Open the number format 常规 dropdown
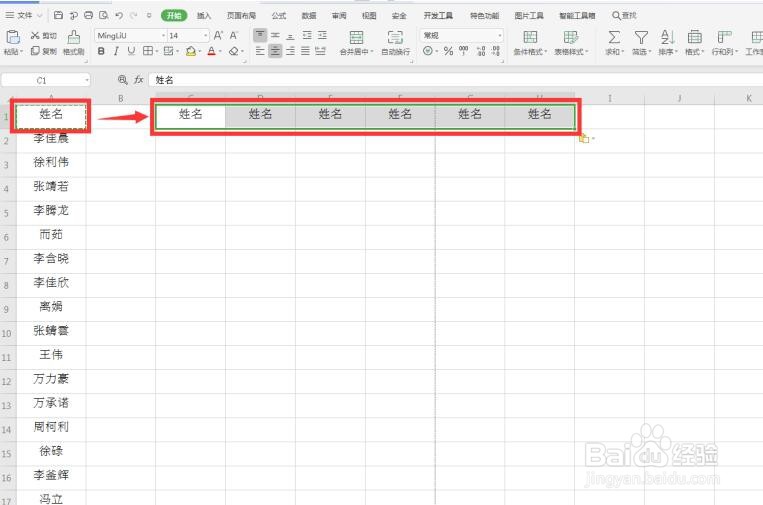This screenshot has width=763, height=505. pos(499,36)
